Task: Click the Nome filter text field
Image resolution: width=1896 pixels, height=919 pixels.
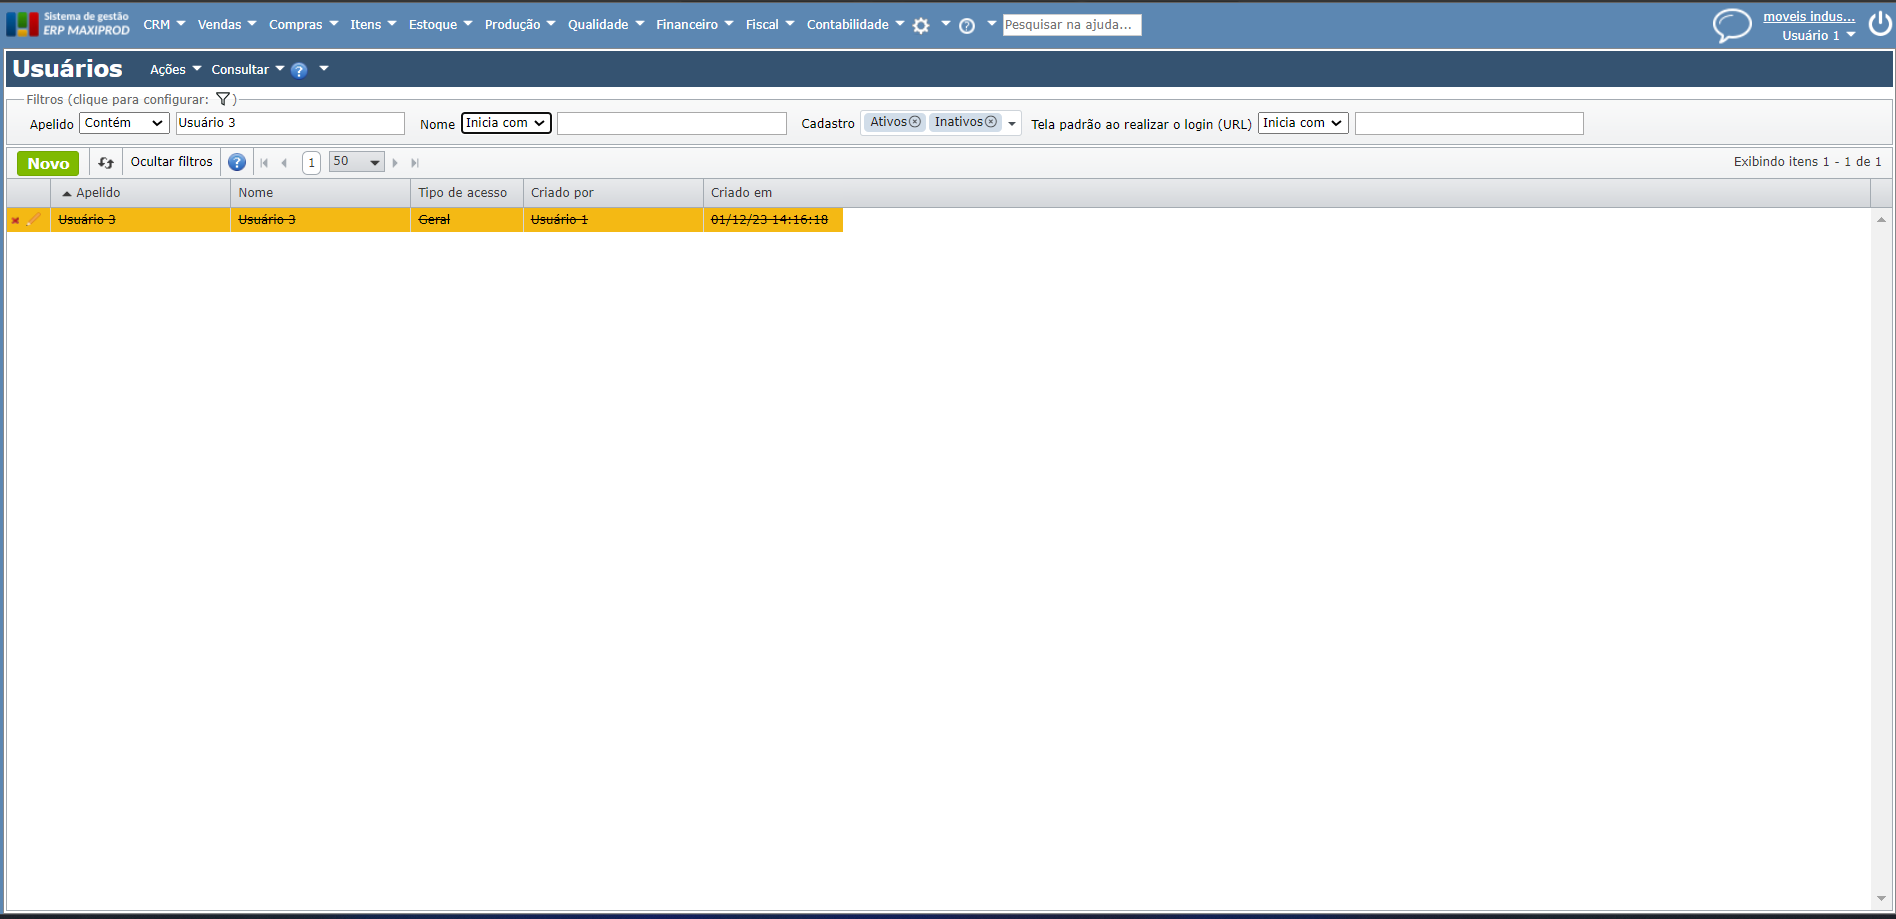Action: [672, 123]
